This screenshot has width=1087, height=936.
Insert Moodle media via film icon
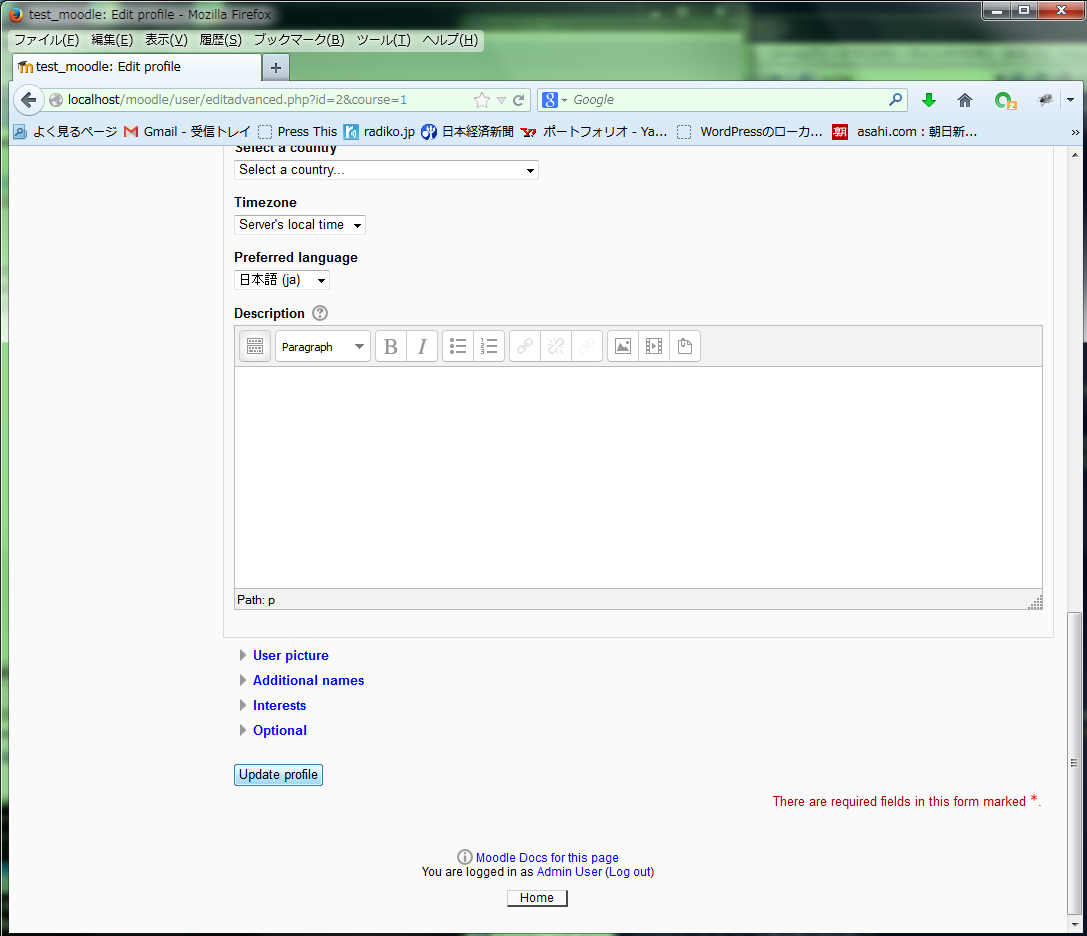654,346
